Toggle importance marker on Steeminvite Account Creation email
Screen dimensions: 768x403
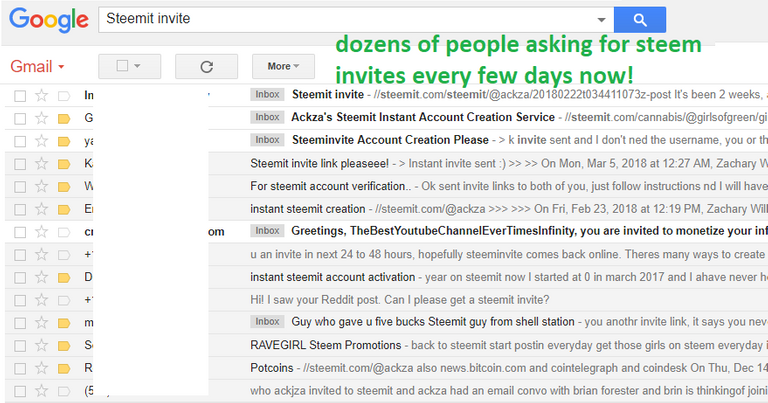64,141
